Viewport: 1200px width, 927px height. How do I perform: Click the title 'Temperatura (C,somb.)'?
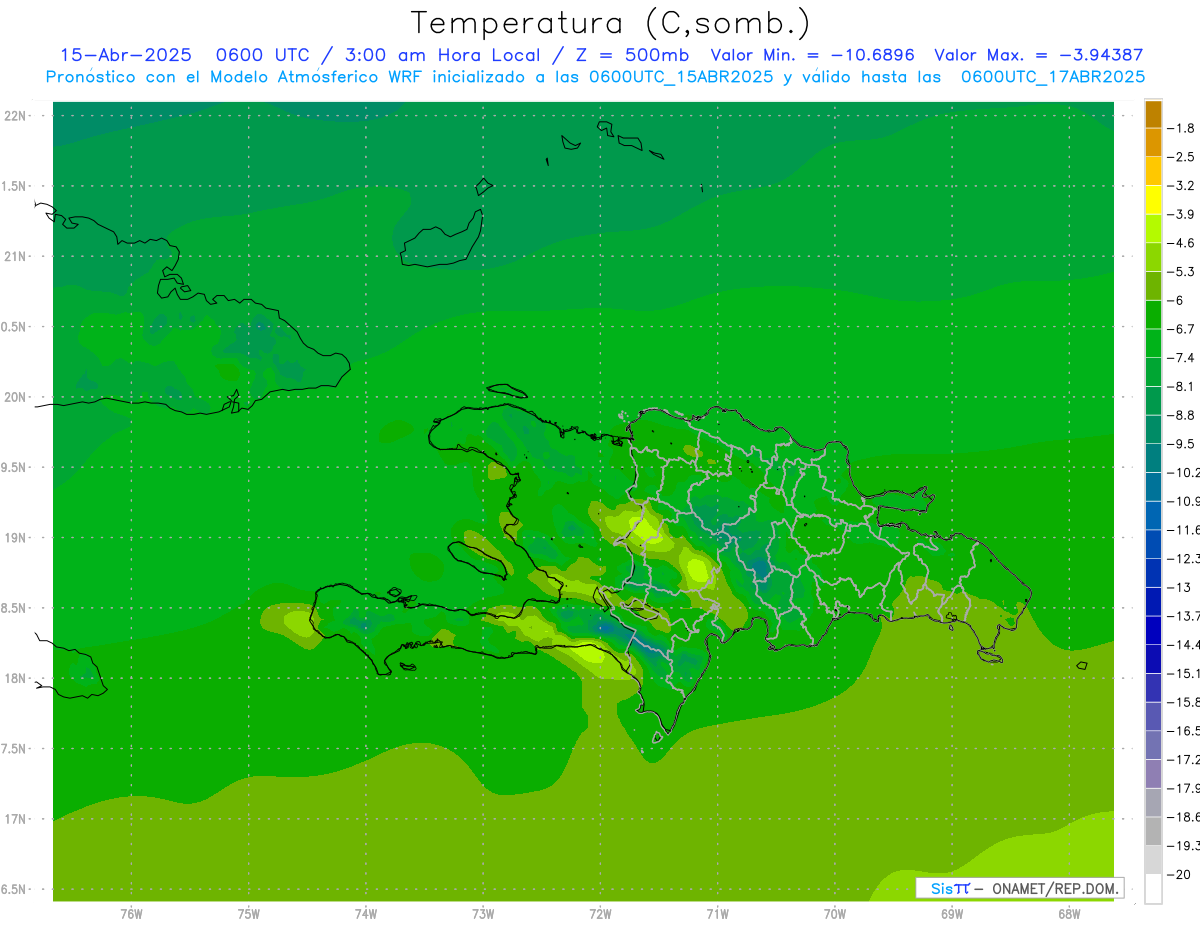pyautogui.click(x=610, y=23)
